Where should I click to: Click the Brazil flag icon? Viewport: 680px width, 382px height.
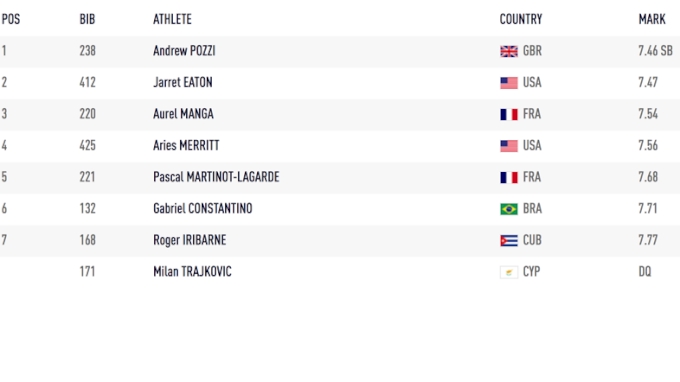tap(509, 209)
